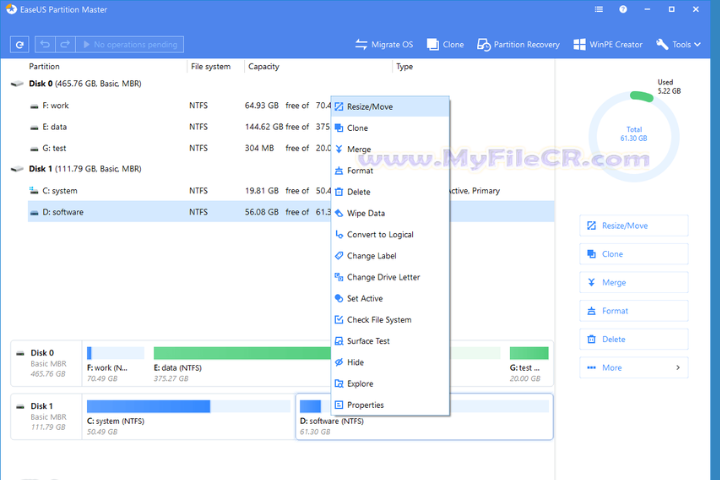The height and width of the screenshot is (480, 720).
Task: Click the refresh disk icon in toolbar
Action: 19,45
